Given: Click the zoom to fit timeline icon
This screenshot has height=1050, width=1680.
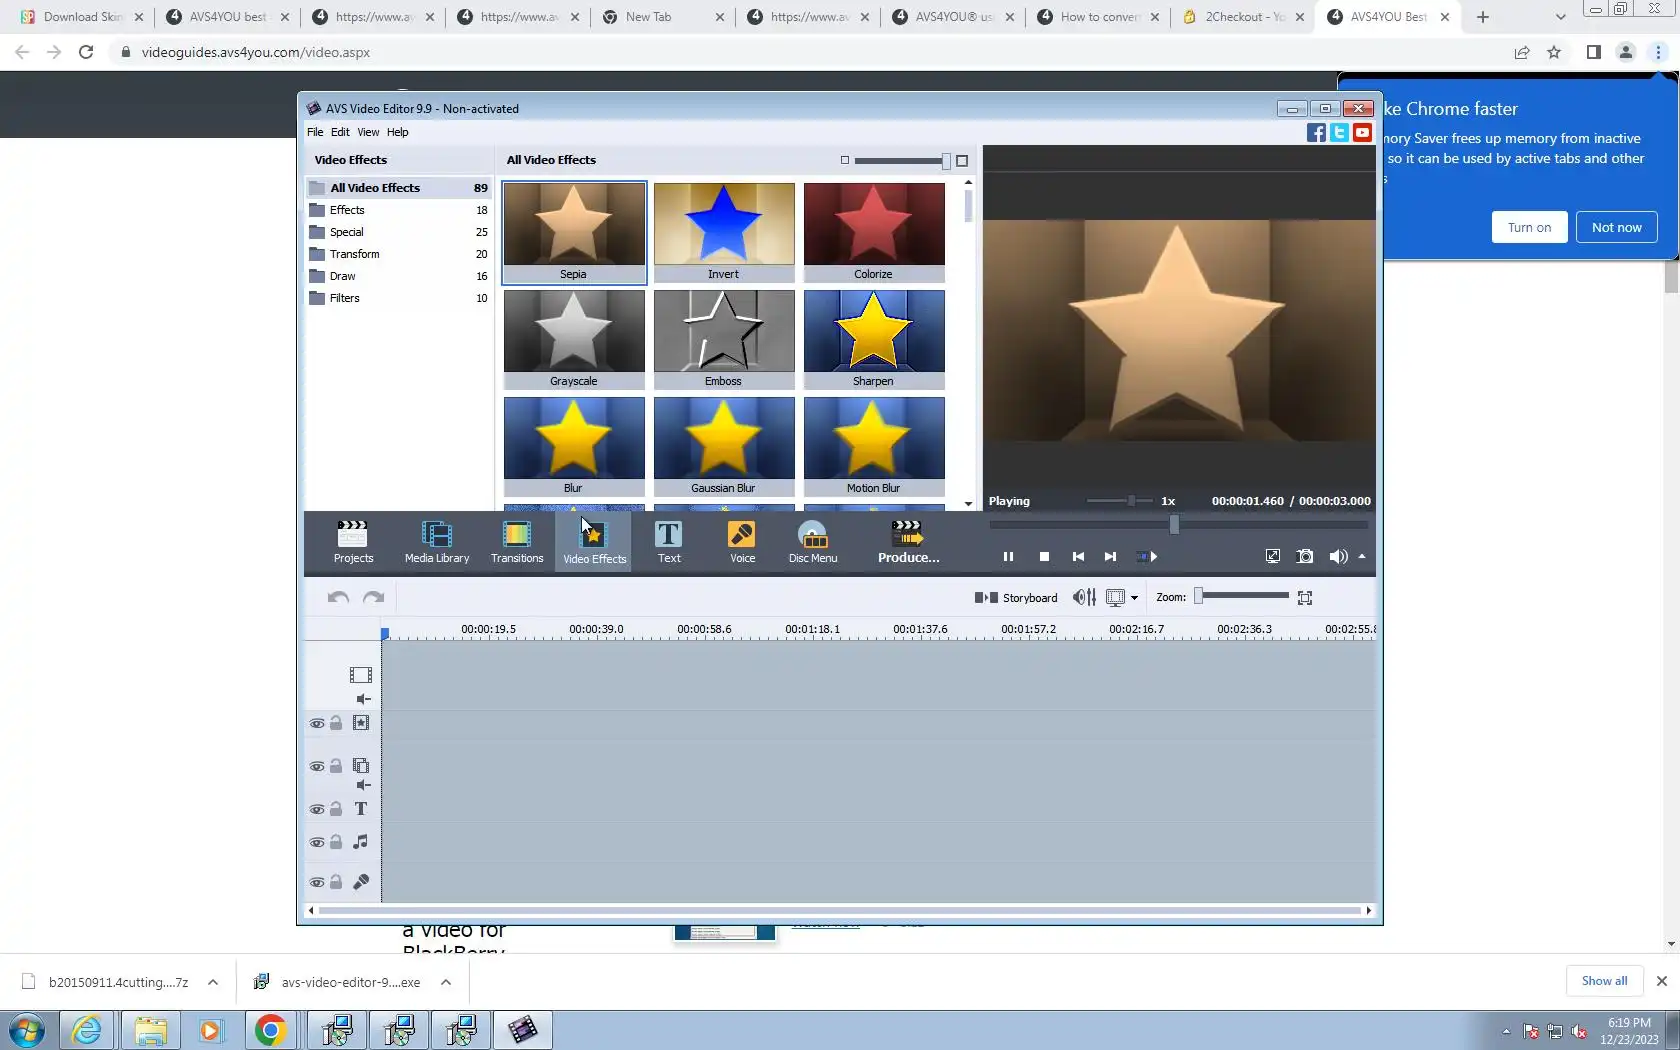Looking at the screenshot, I should (1305, 598).
